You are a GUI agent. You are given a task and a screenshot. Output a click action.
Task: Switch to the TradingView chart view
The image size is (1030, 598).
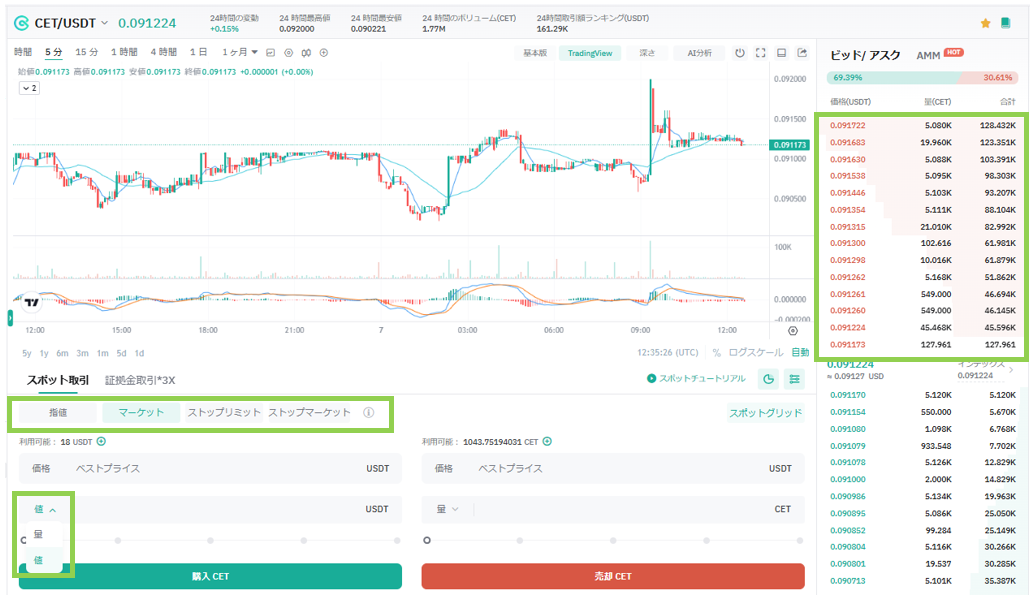590,53
